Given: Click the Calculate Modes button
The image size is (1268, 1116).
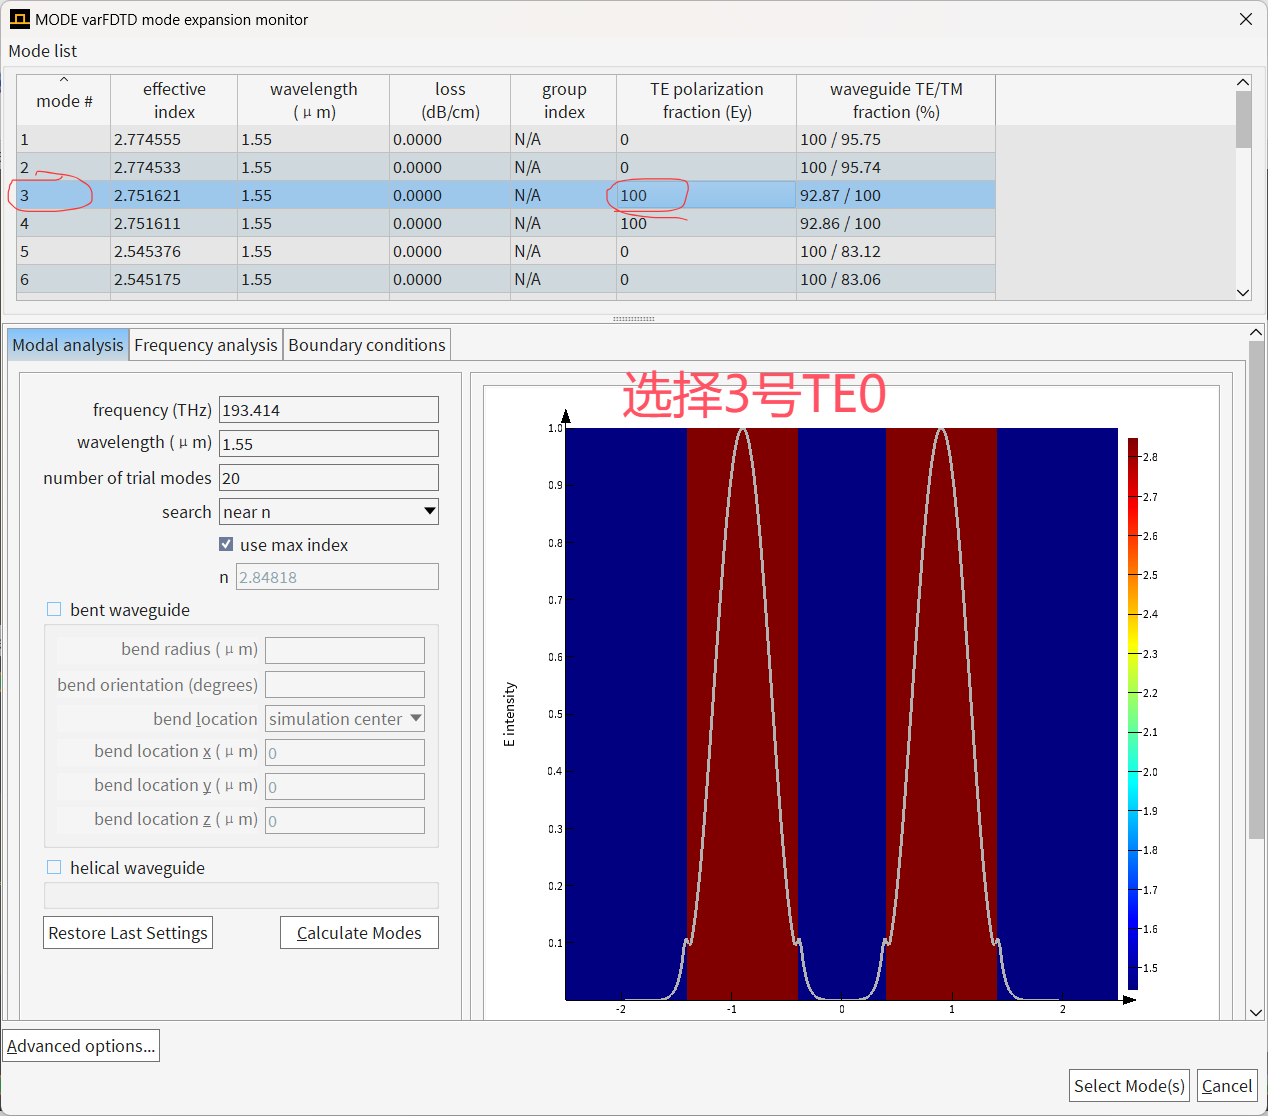Looking at the screenshot, I should tap(359, 933).
